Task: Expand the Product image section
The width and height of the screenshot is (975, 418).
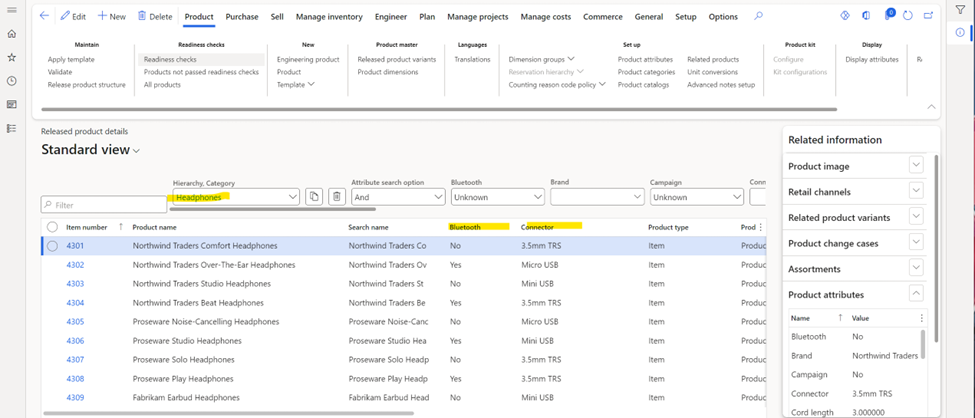Action: [916, 165]
